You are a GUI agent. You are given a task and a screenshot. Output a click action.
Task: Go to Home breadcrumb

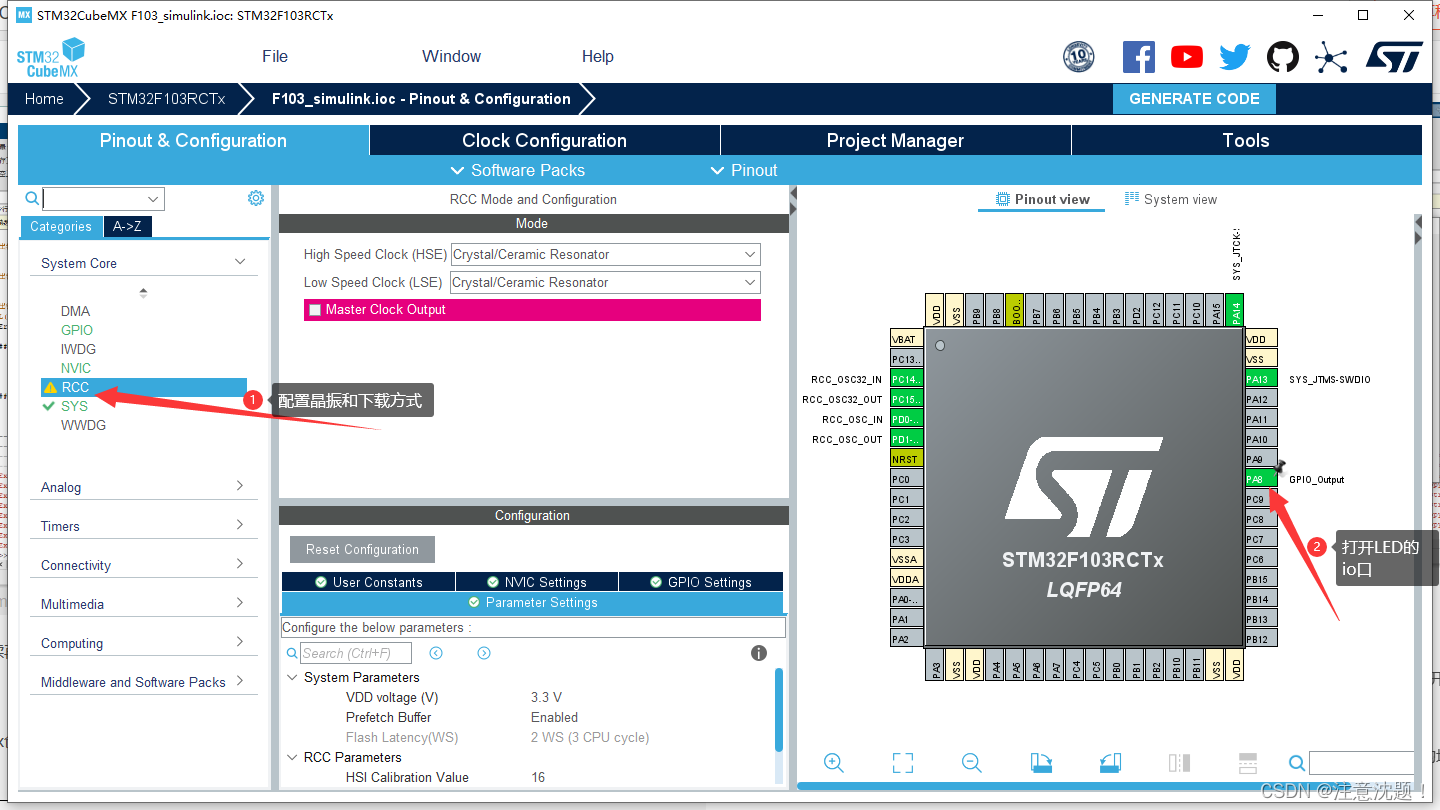[x=44, y=99]
